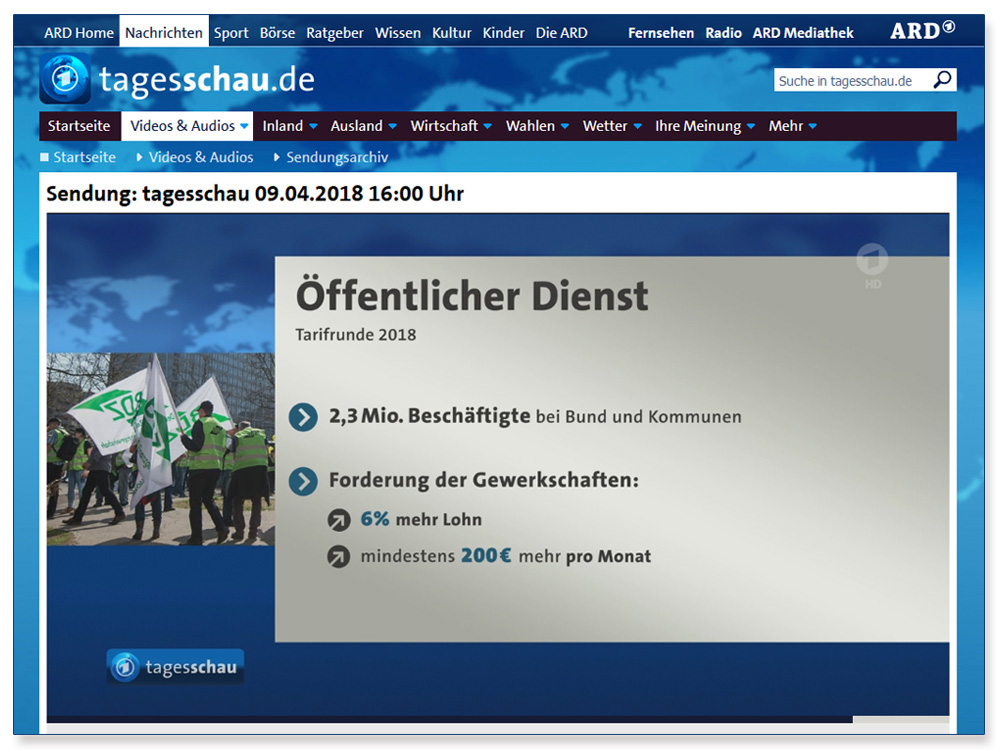The image size is (1000, 755).
Task: Open Kinder in top bar
Action: [503, 33]
